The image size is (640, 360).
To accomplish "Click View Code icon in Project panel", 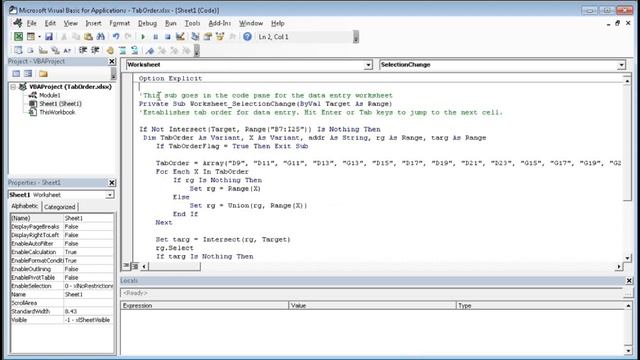I will point(16,74).
